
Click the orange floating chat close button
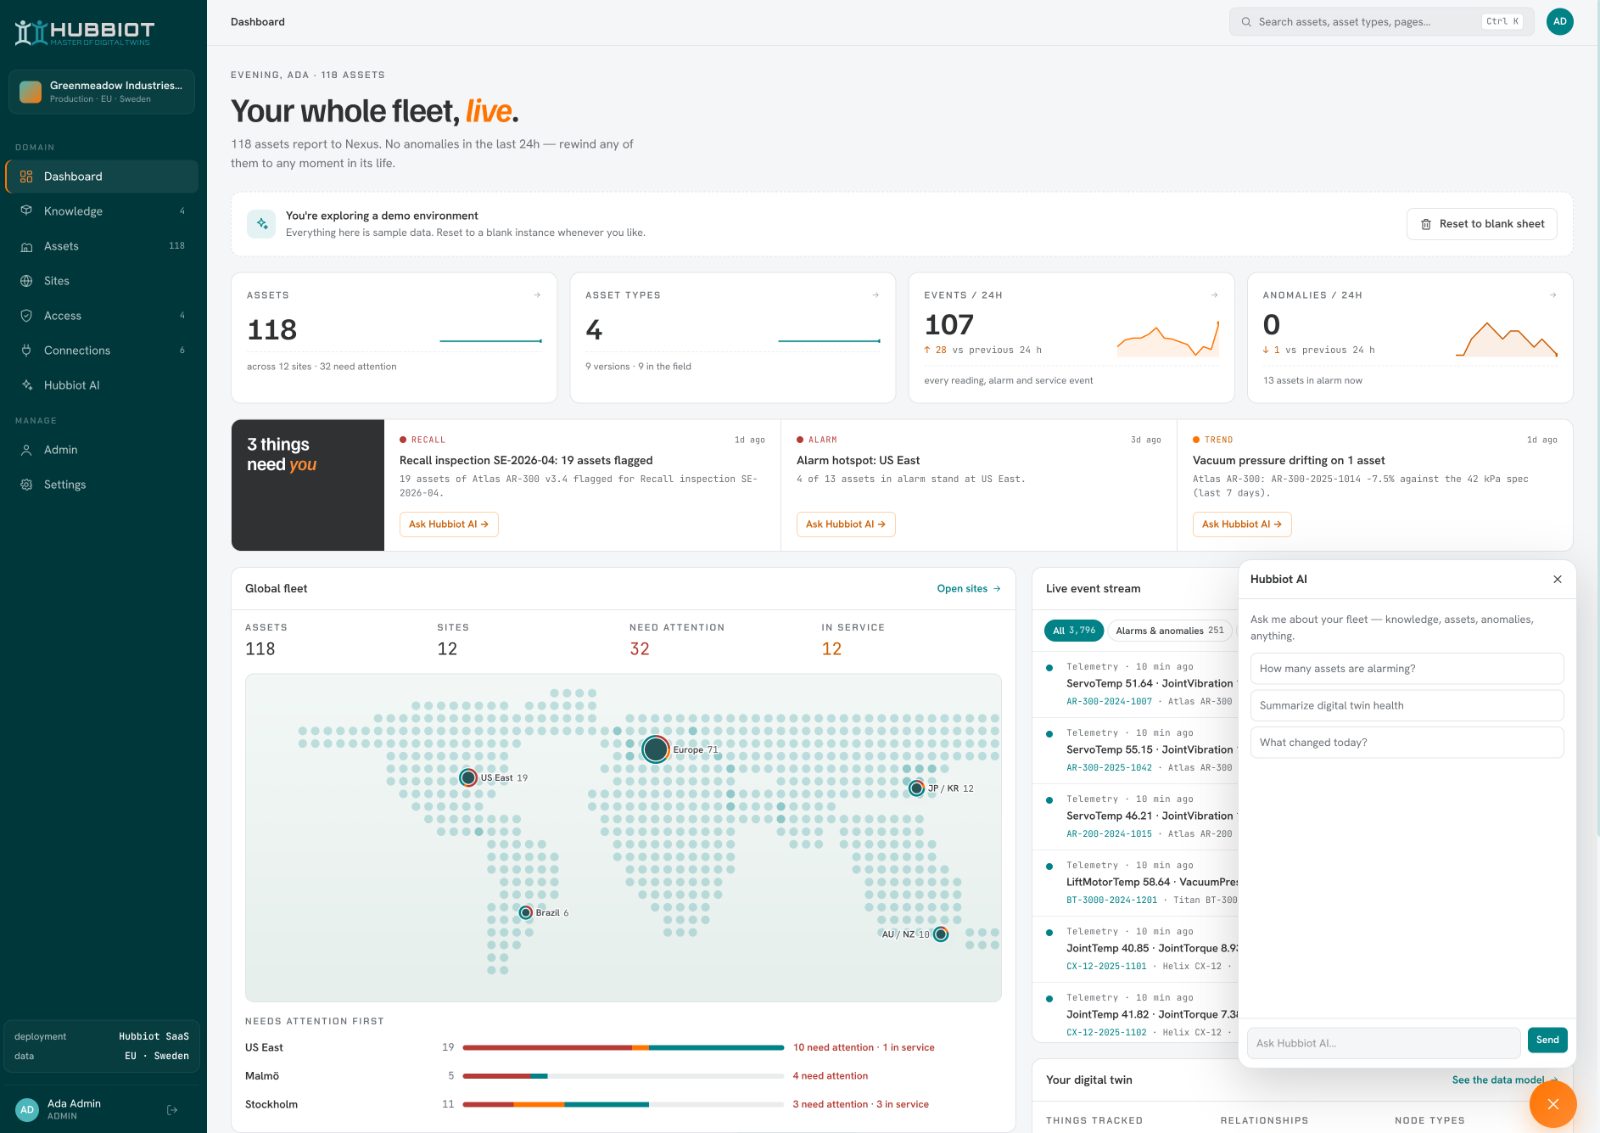[x=1552, y=1104]
